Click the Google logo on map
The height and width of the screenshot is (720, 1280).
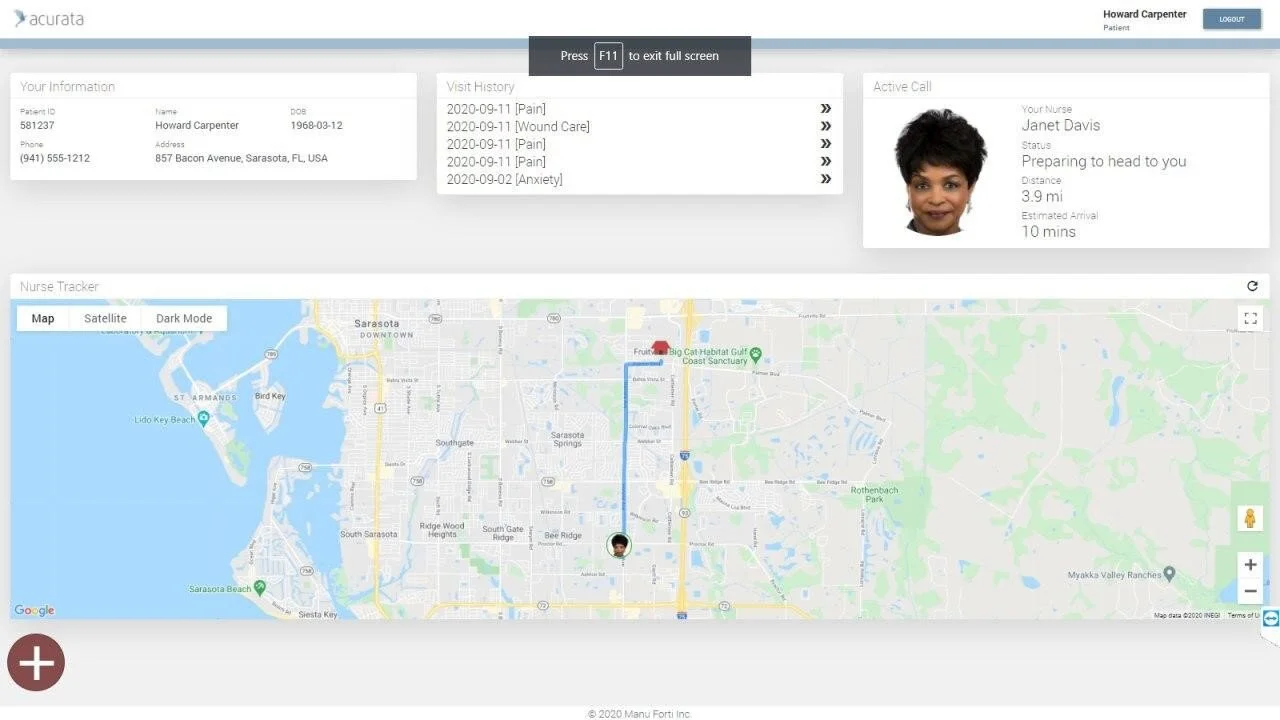click(x=34, y=610)
